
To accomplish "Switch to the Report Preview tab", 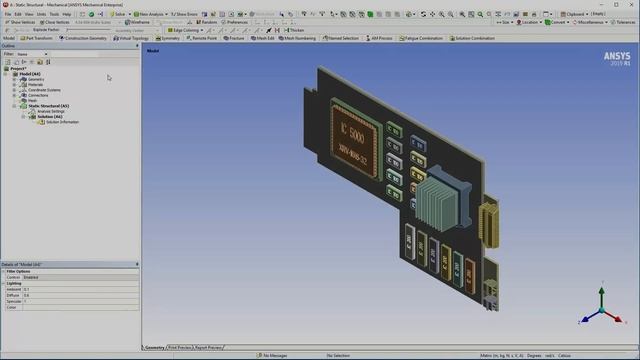I will coord(208,348).
